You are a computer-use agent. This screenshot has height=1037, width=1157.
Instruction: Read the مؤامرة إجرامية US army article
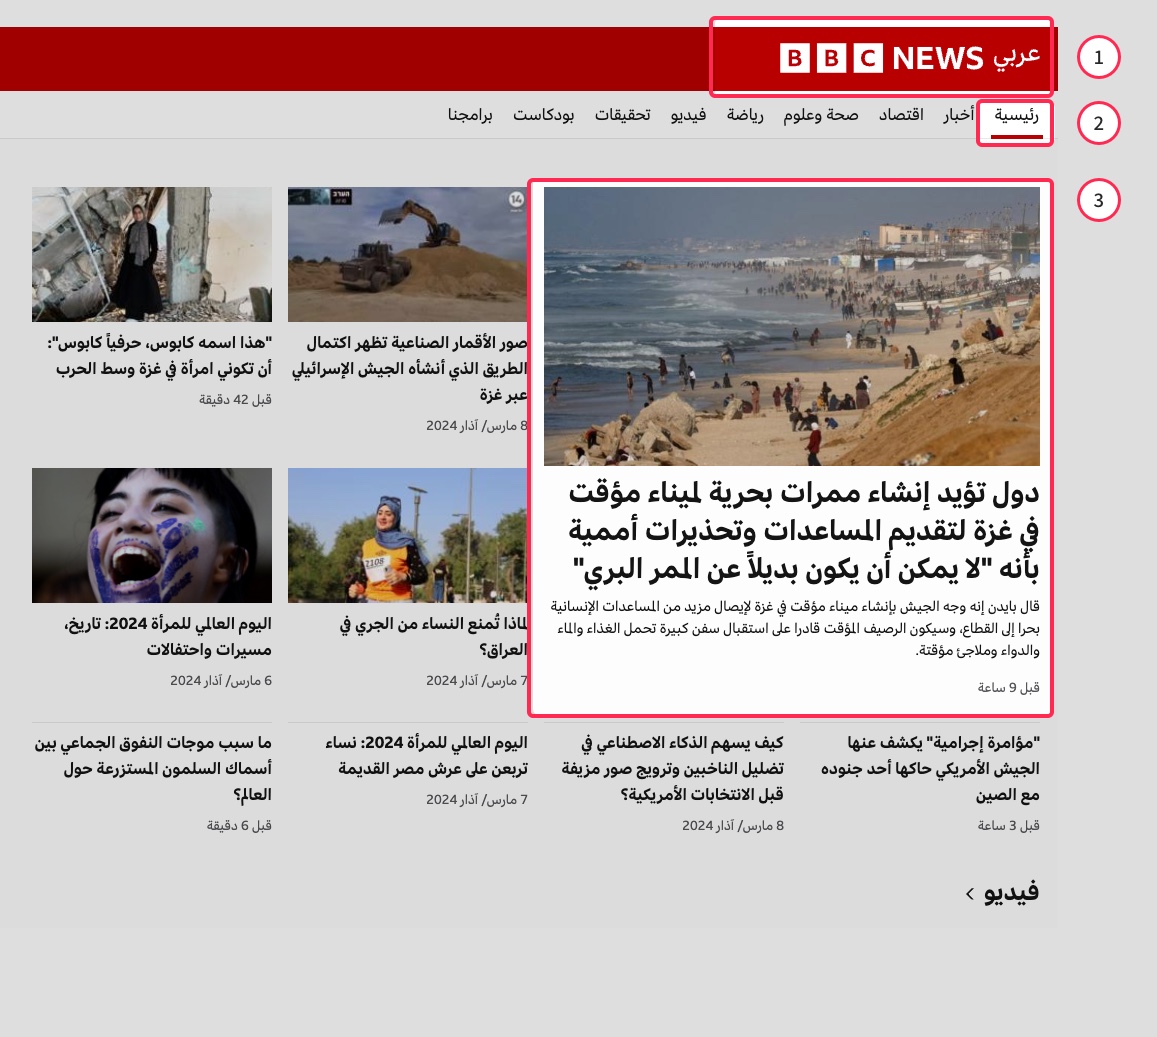tap(930, 768)
